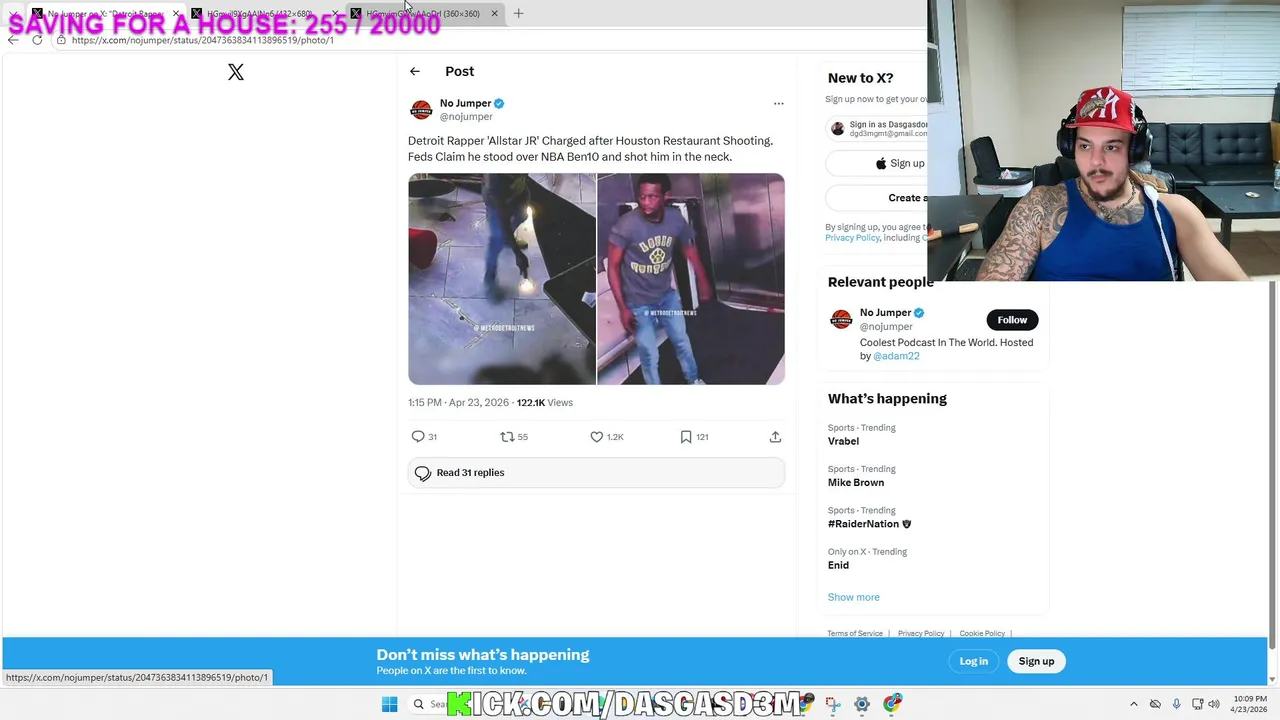The image size is (1280, 720).
Task: Close the No Jumper on X tab
Action: [x=176, y=13]
